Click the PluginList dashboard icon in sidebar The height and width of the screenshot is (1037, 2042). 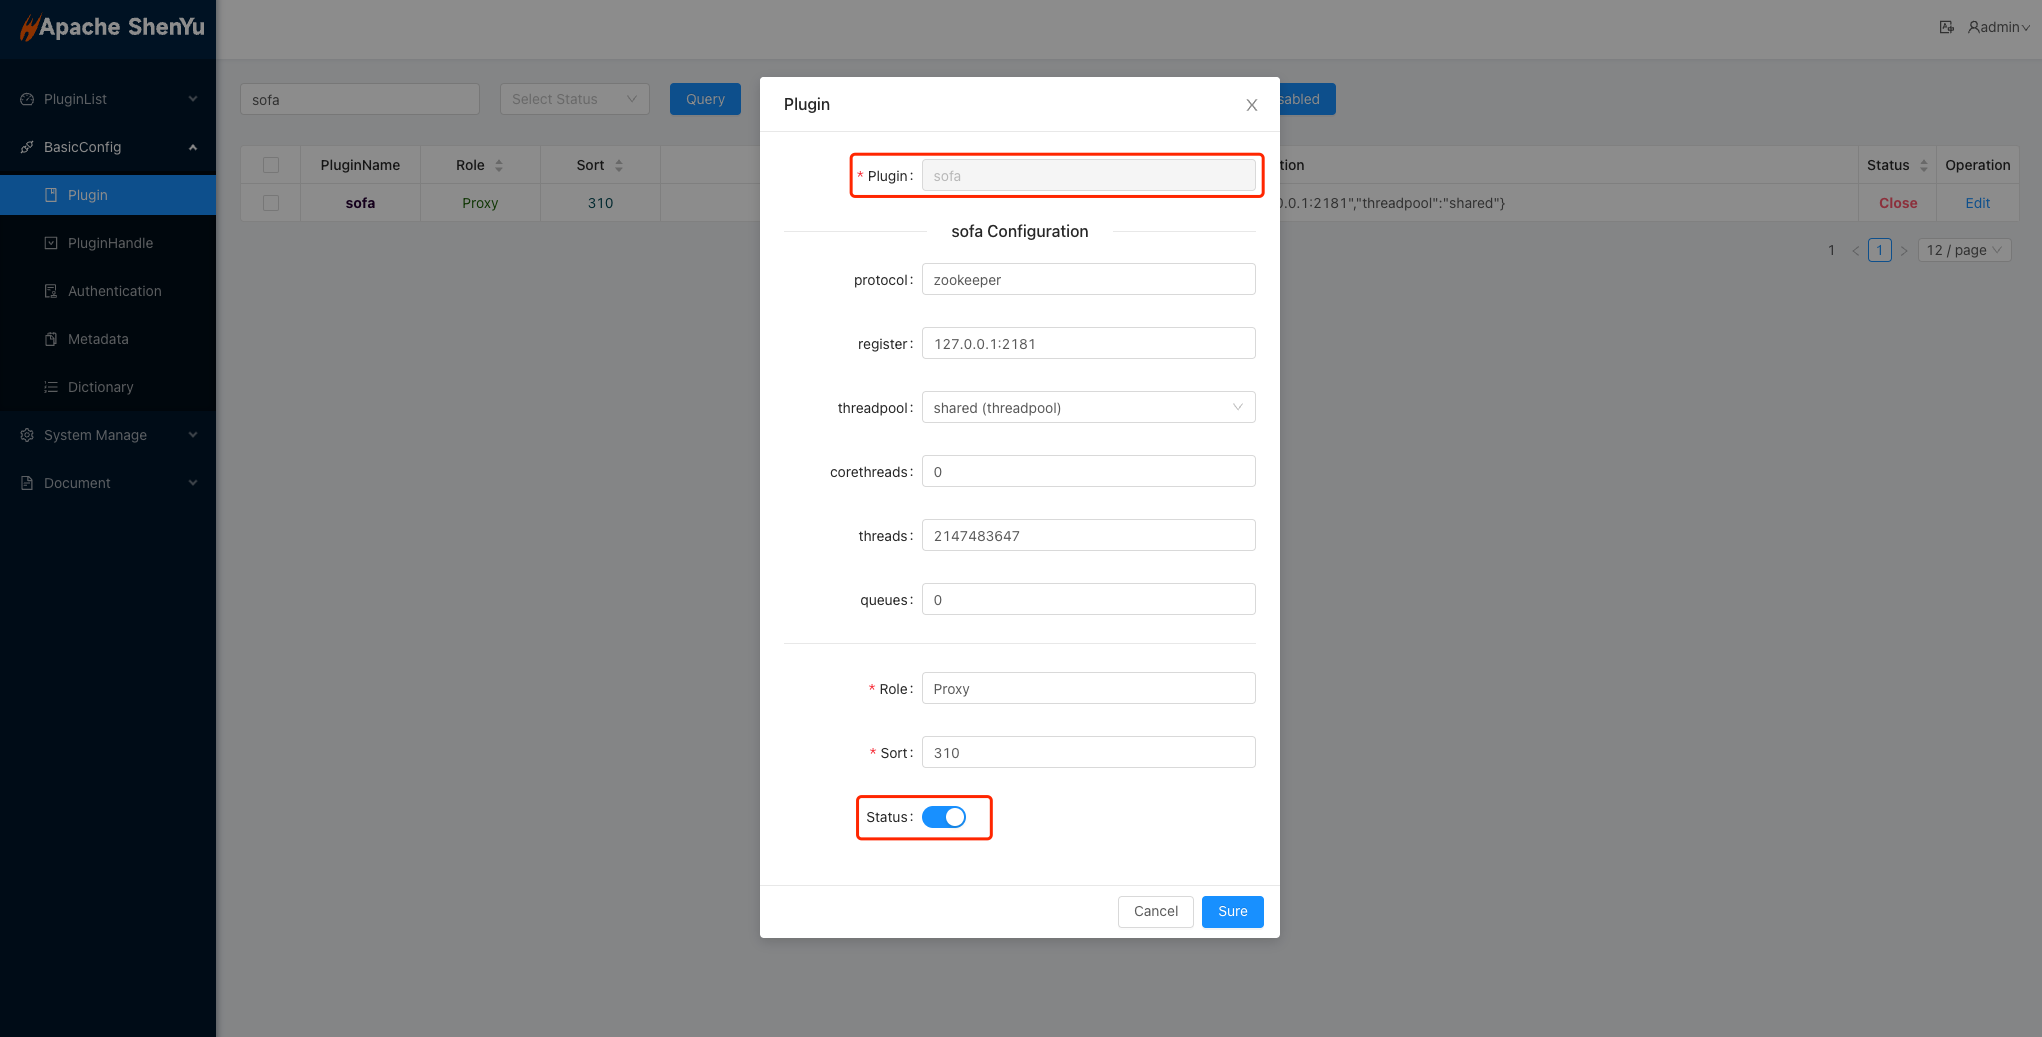click(x=27, y=99)
